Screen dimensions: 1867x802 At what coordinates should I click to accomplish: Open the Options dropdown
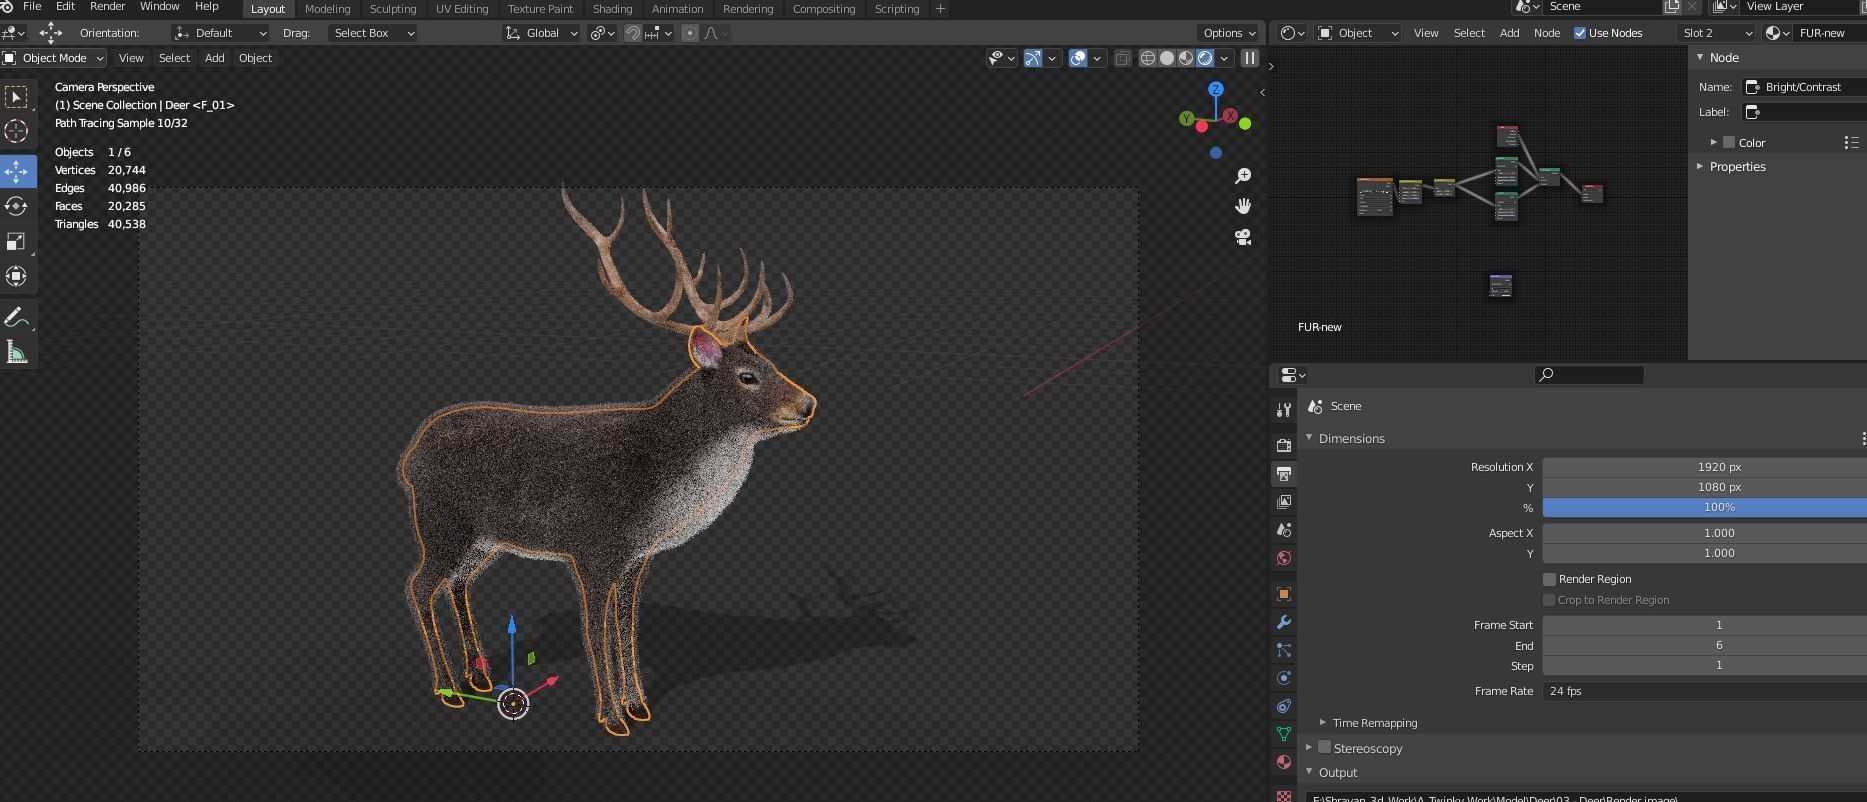click(x=1229, y=33)
